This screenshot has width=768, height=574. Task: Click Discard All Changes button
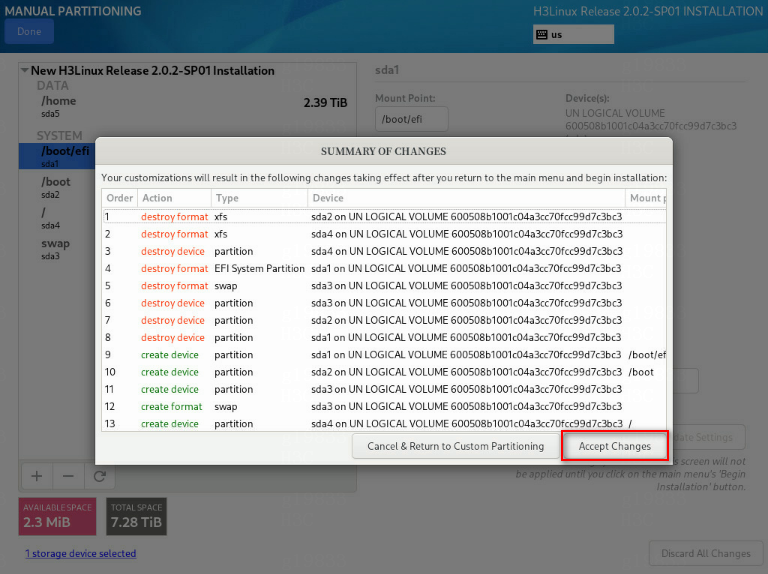(x=705, y=553)
